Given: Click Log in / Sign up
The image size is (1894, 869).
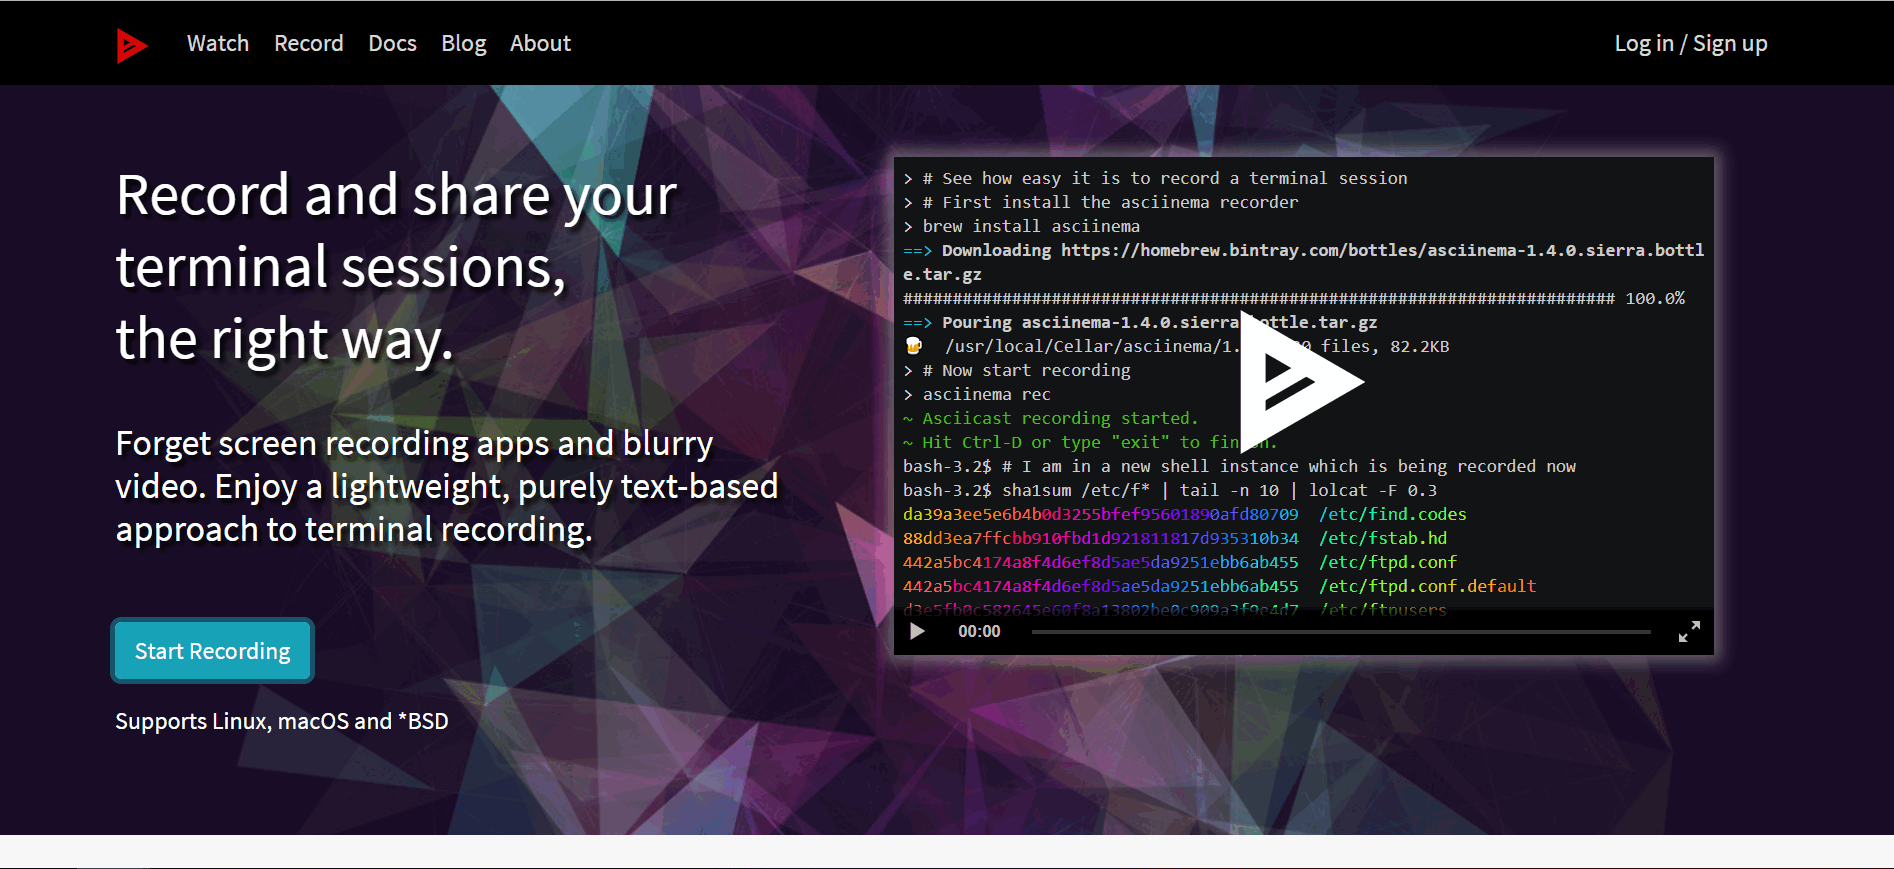Looking at the screenshot, I should (x=1691, y=44).
